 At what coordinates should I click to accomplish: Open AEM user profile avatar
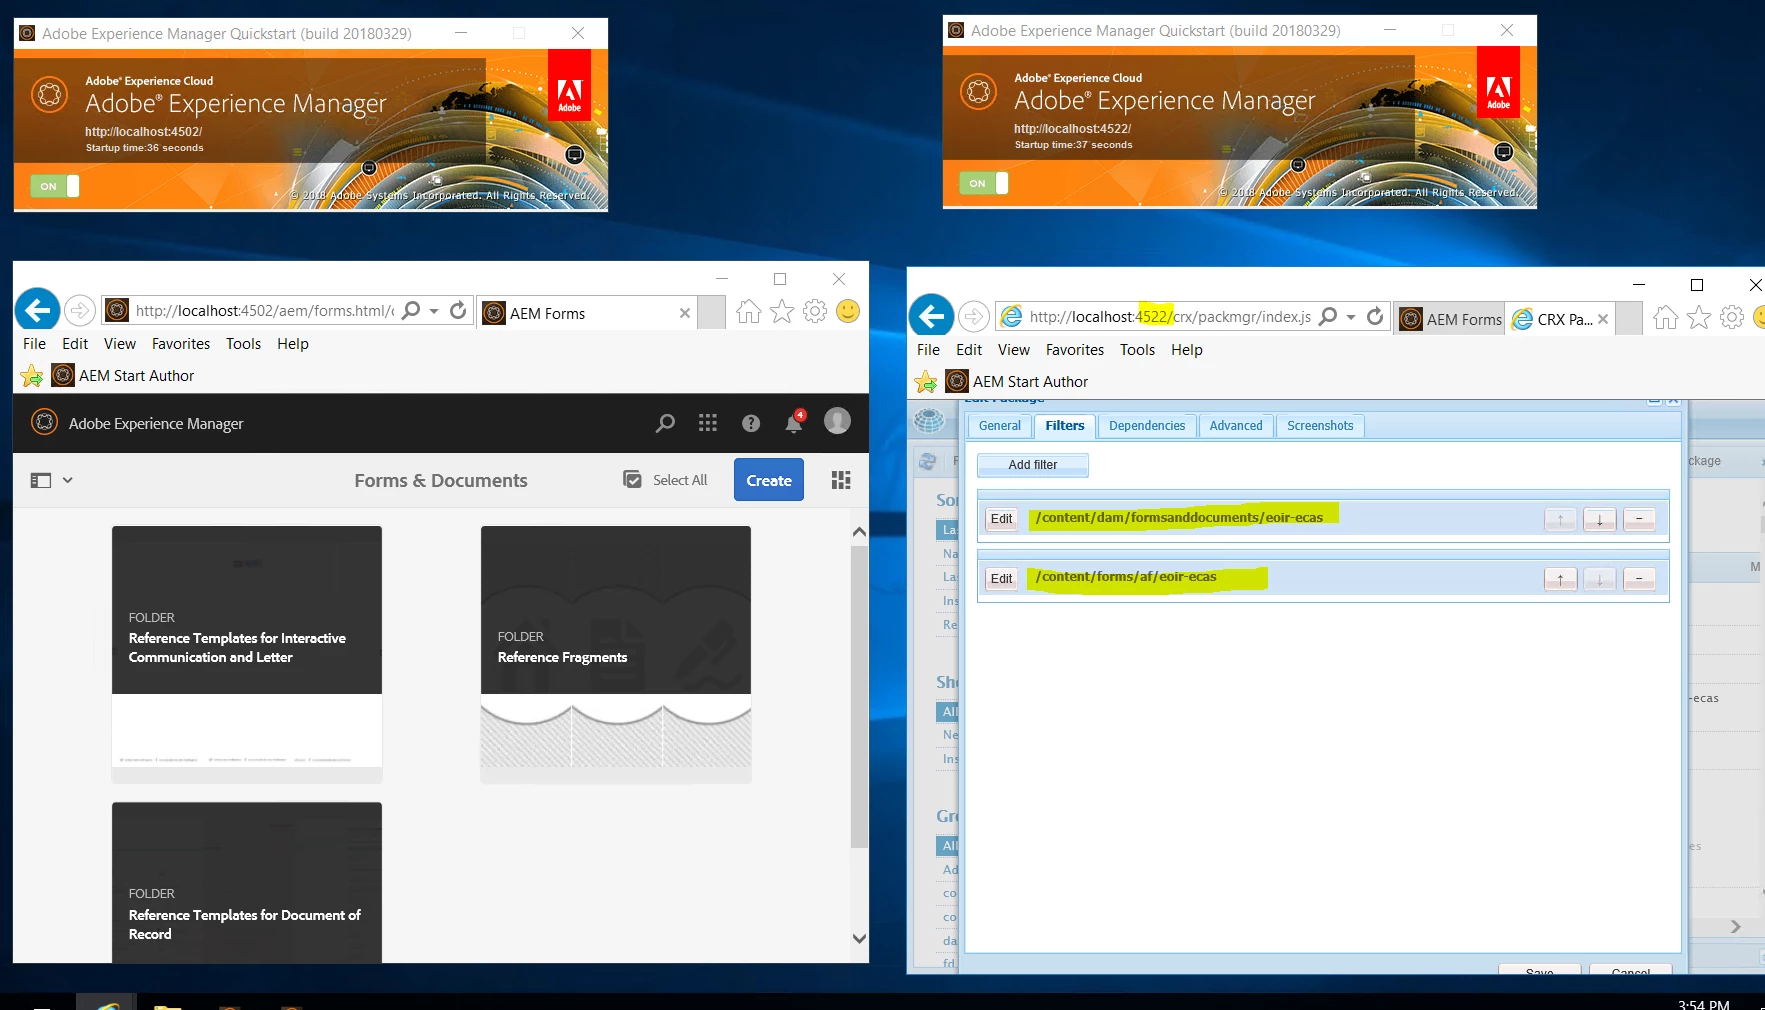[837, 421]
